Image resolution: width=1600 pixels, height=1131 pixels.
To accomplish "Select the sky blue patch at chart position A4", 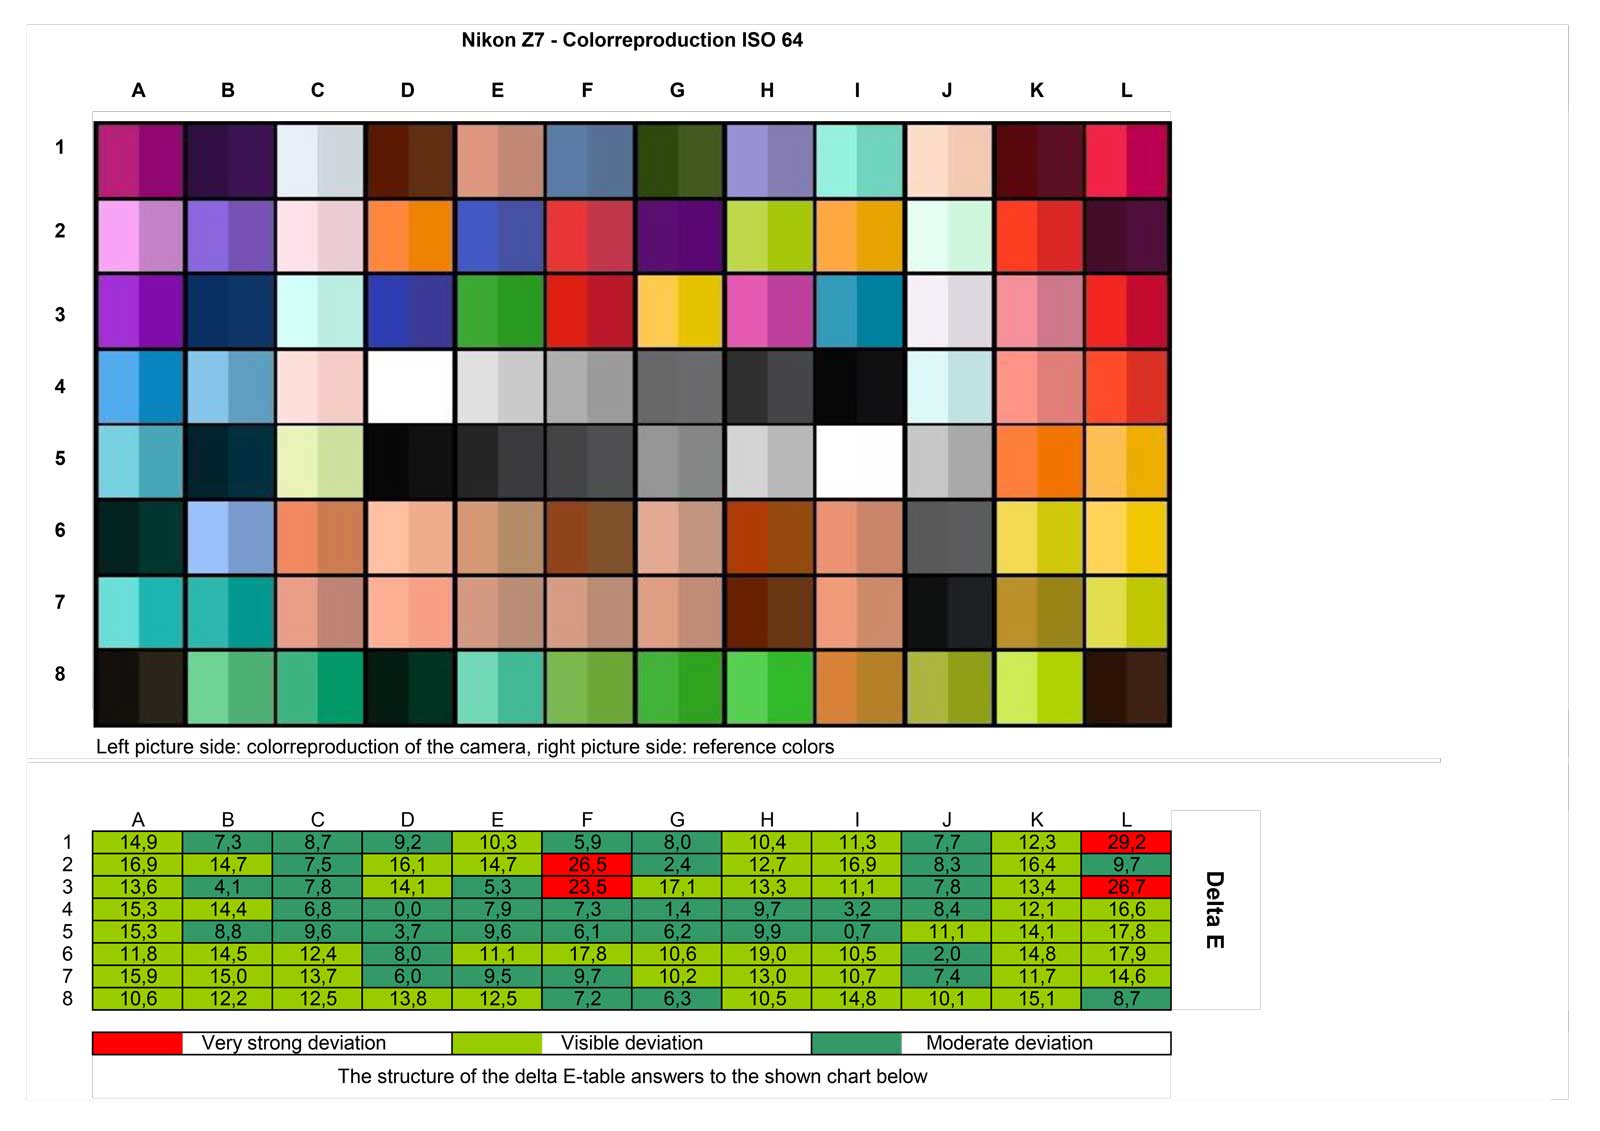I will (x=140, y=386).
